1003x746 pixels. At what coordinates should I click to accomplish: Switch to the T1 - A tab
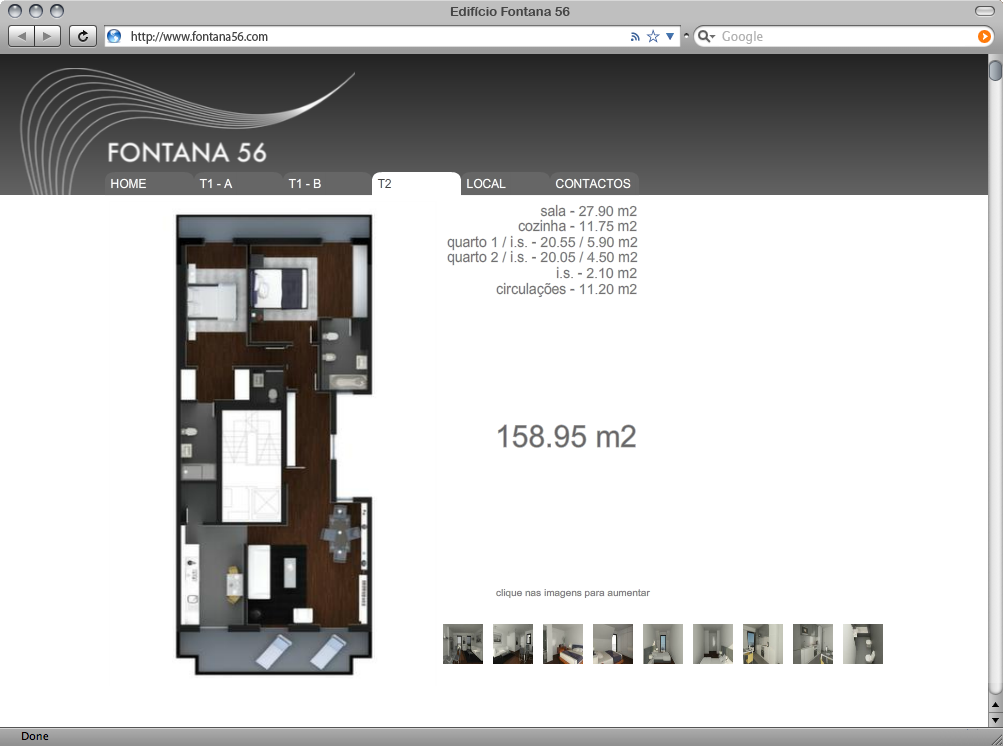238,184
